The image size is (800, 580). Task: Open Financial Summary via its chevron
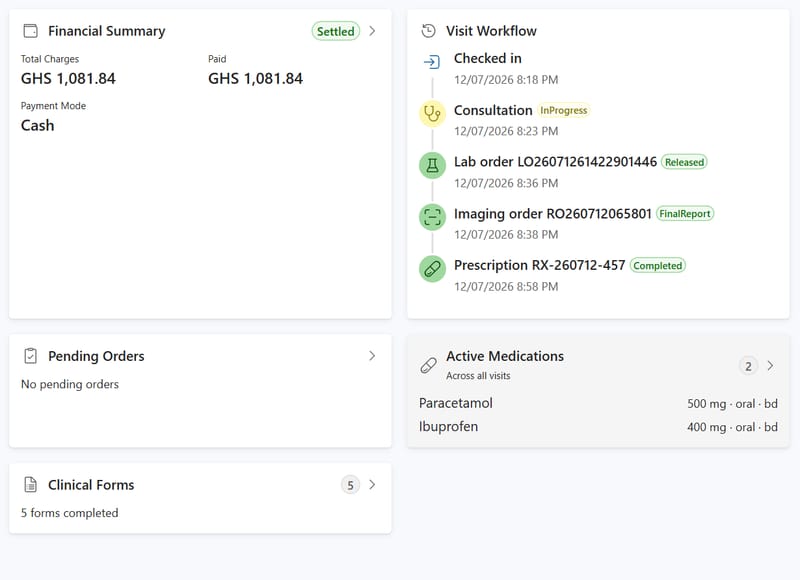372,31
